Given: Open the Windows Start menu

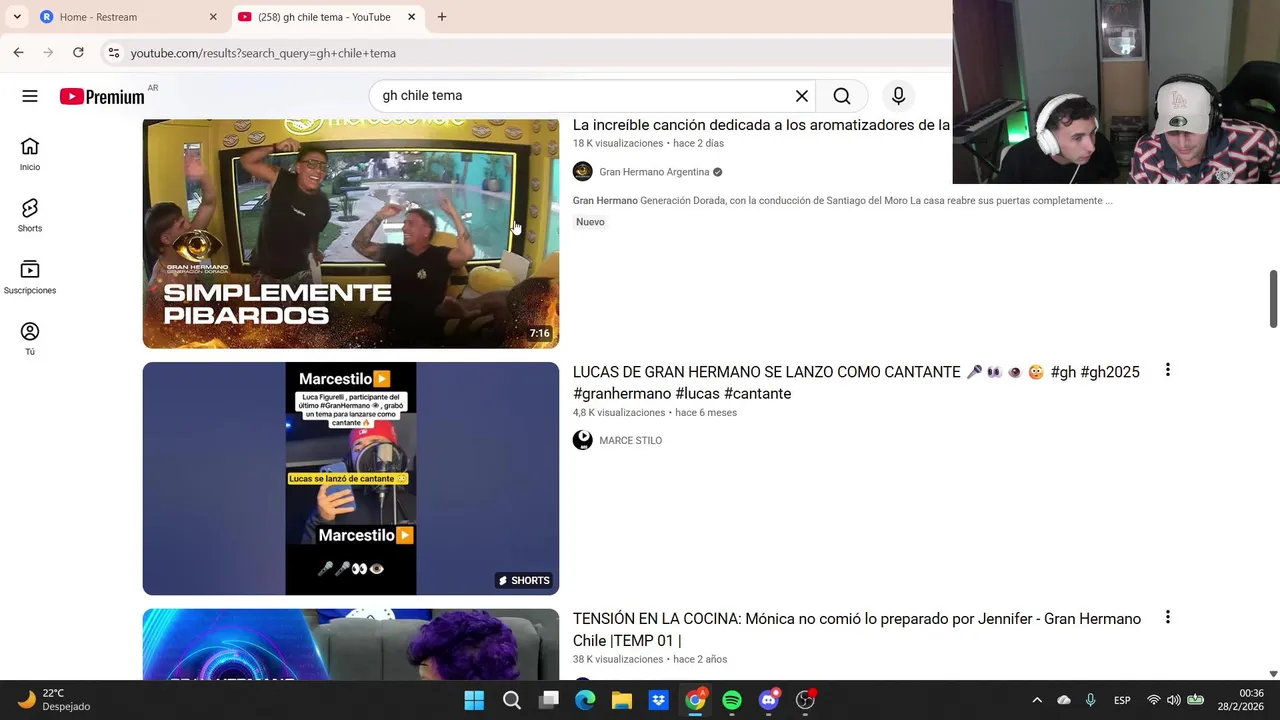Looking at the screenshot, I should [x=474, y=700].
